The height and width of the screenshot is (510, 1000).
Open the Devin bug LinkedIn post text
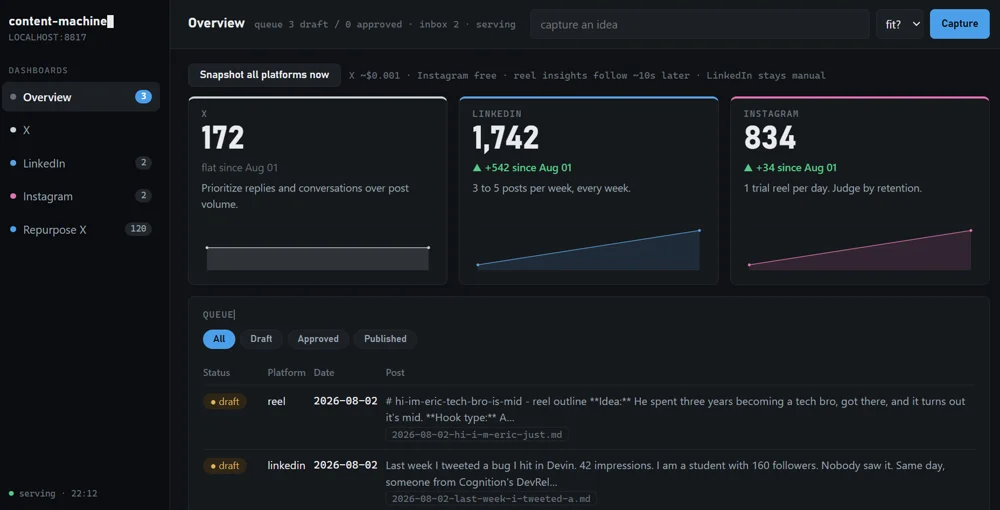665,474
